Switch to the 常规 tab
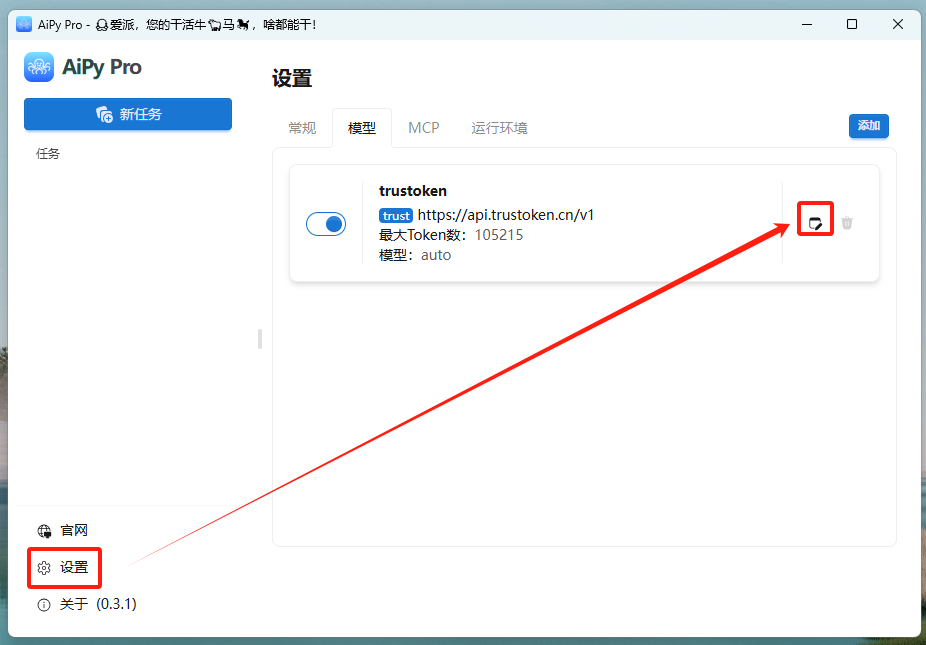This screenshot has width=926, height=645. pyautogui.click(x=302, y=128)
